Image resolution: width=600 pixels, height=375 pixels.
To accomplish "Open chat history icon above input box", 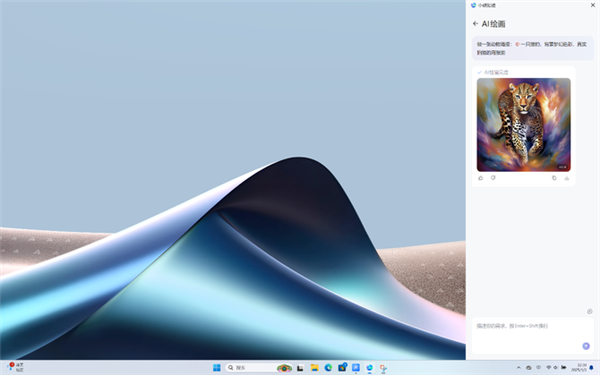I will click(x=590, y=311).
